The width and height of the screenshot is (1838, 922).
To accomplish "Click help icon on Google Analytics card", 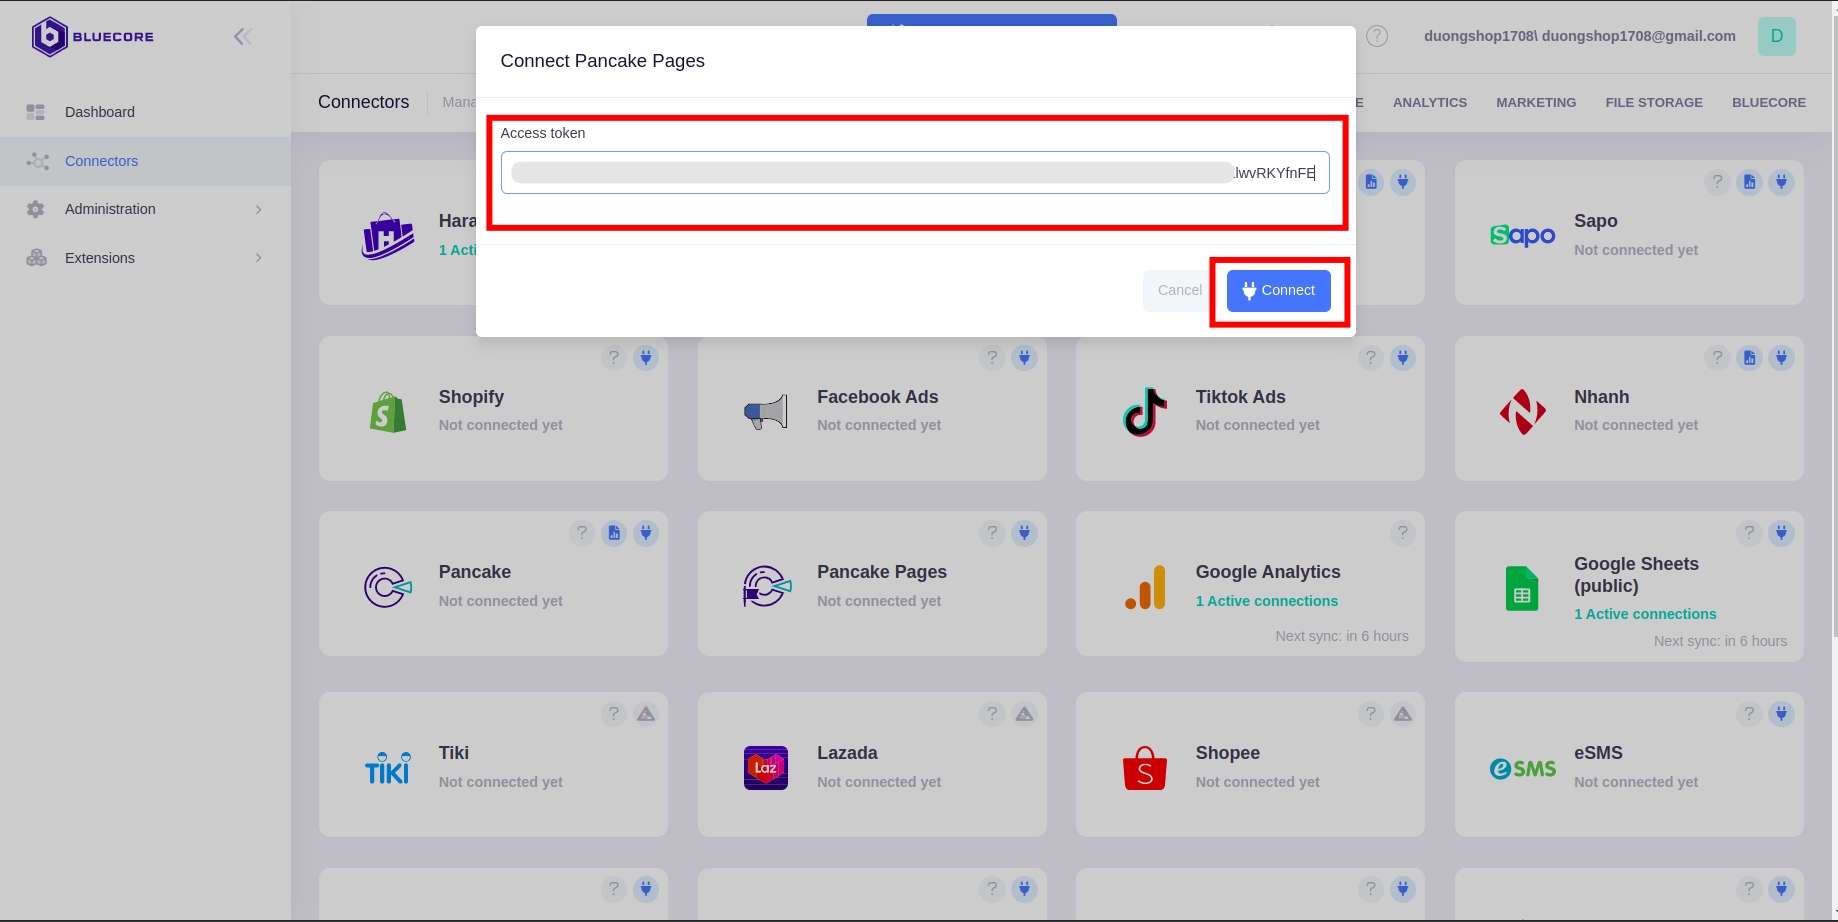I will [1402, 533].
